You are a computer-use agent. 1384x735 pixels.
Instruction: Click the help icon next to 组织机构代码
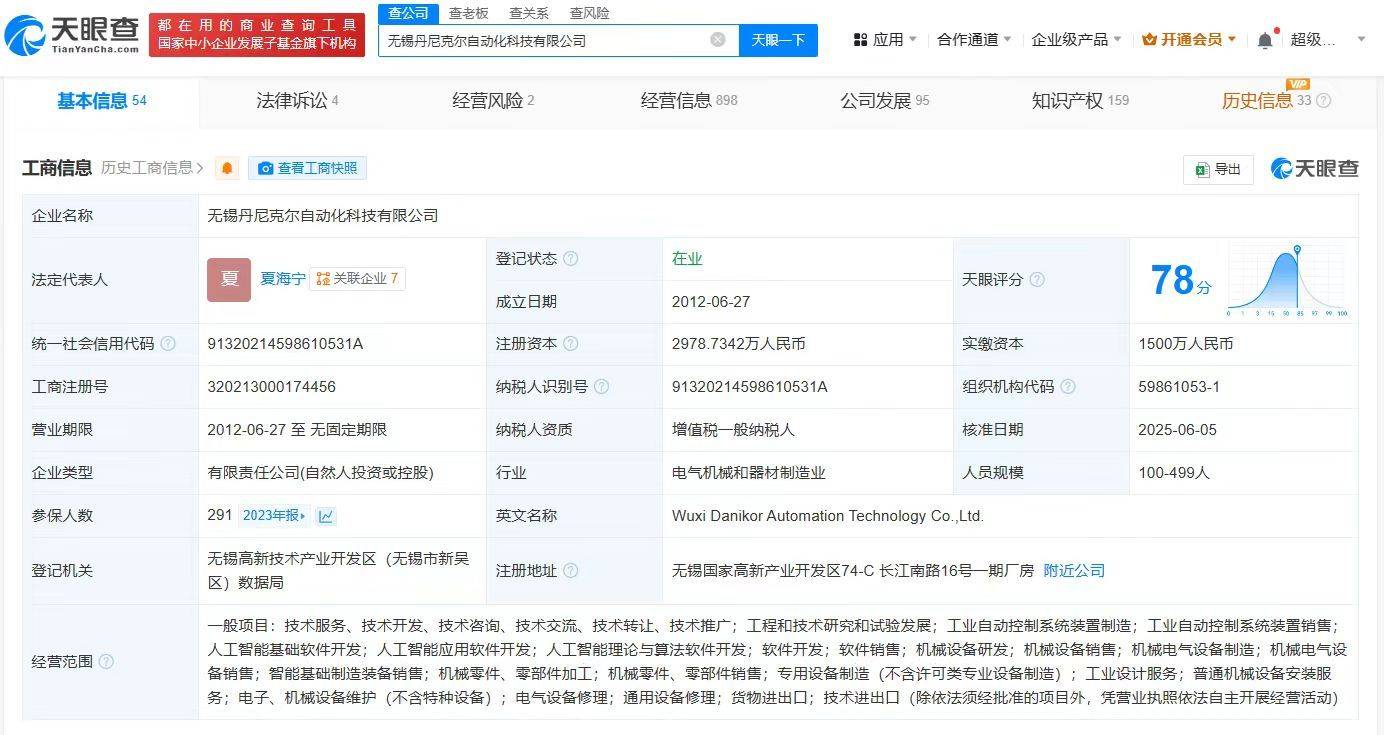click(x=1068, y=387)
